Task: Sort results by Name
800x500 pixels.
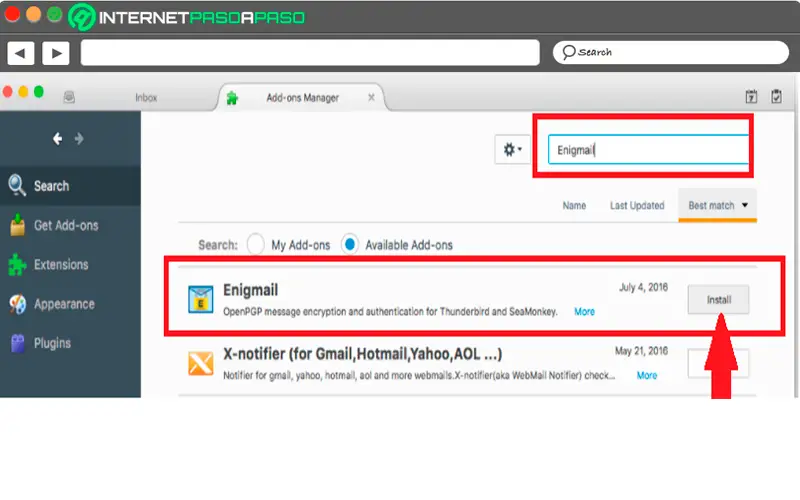Action: point(574,206)
